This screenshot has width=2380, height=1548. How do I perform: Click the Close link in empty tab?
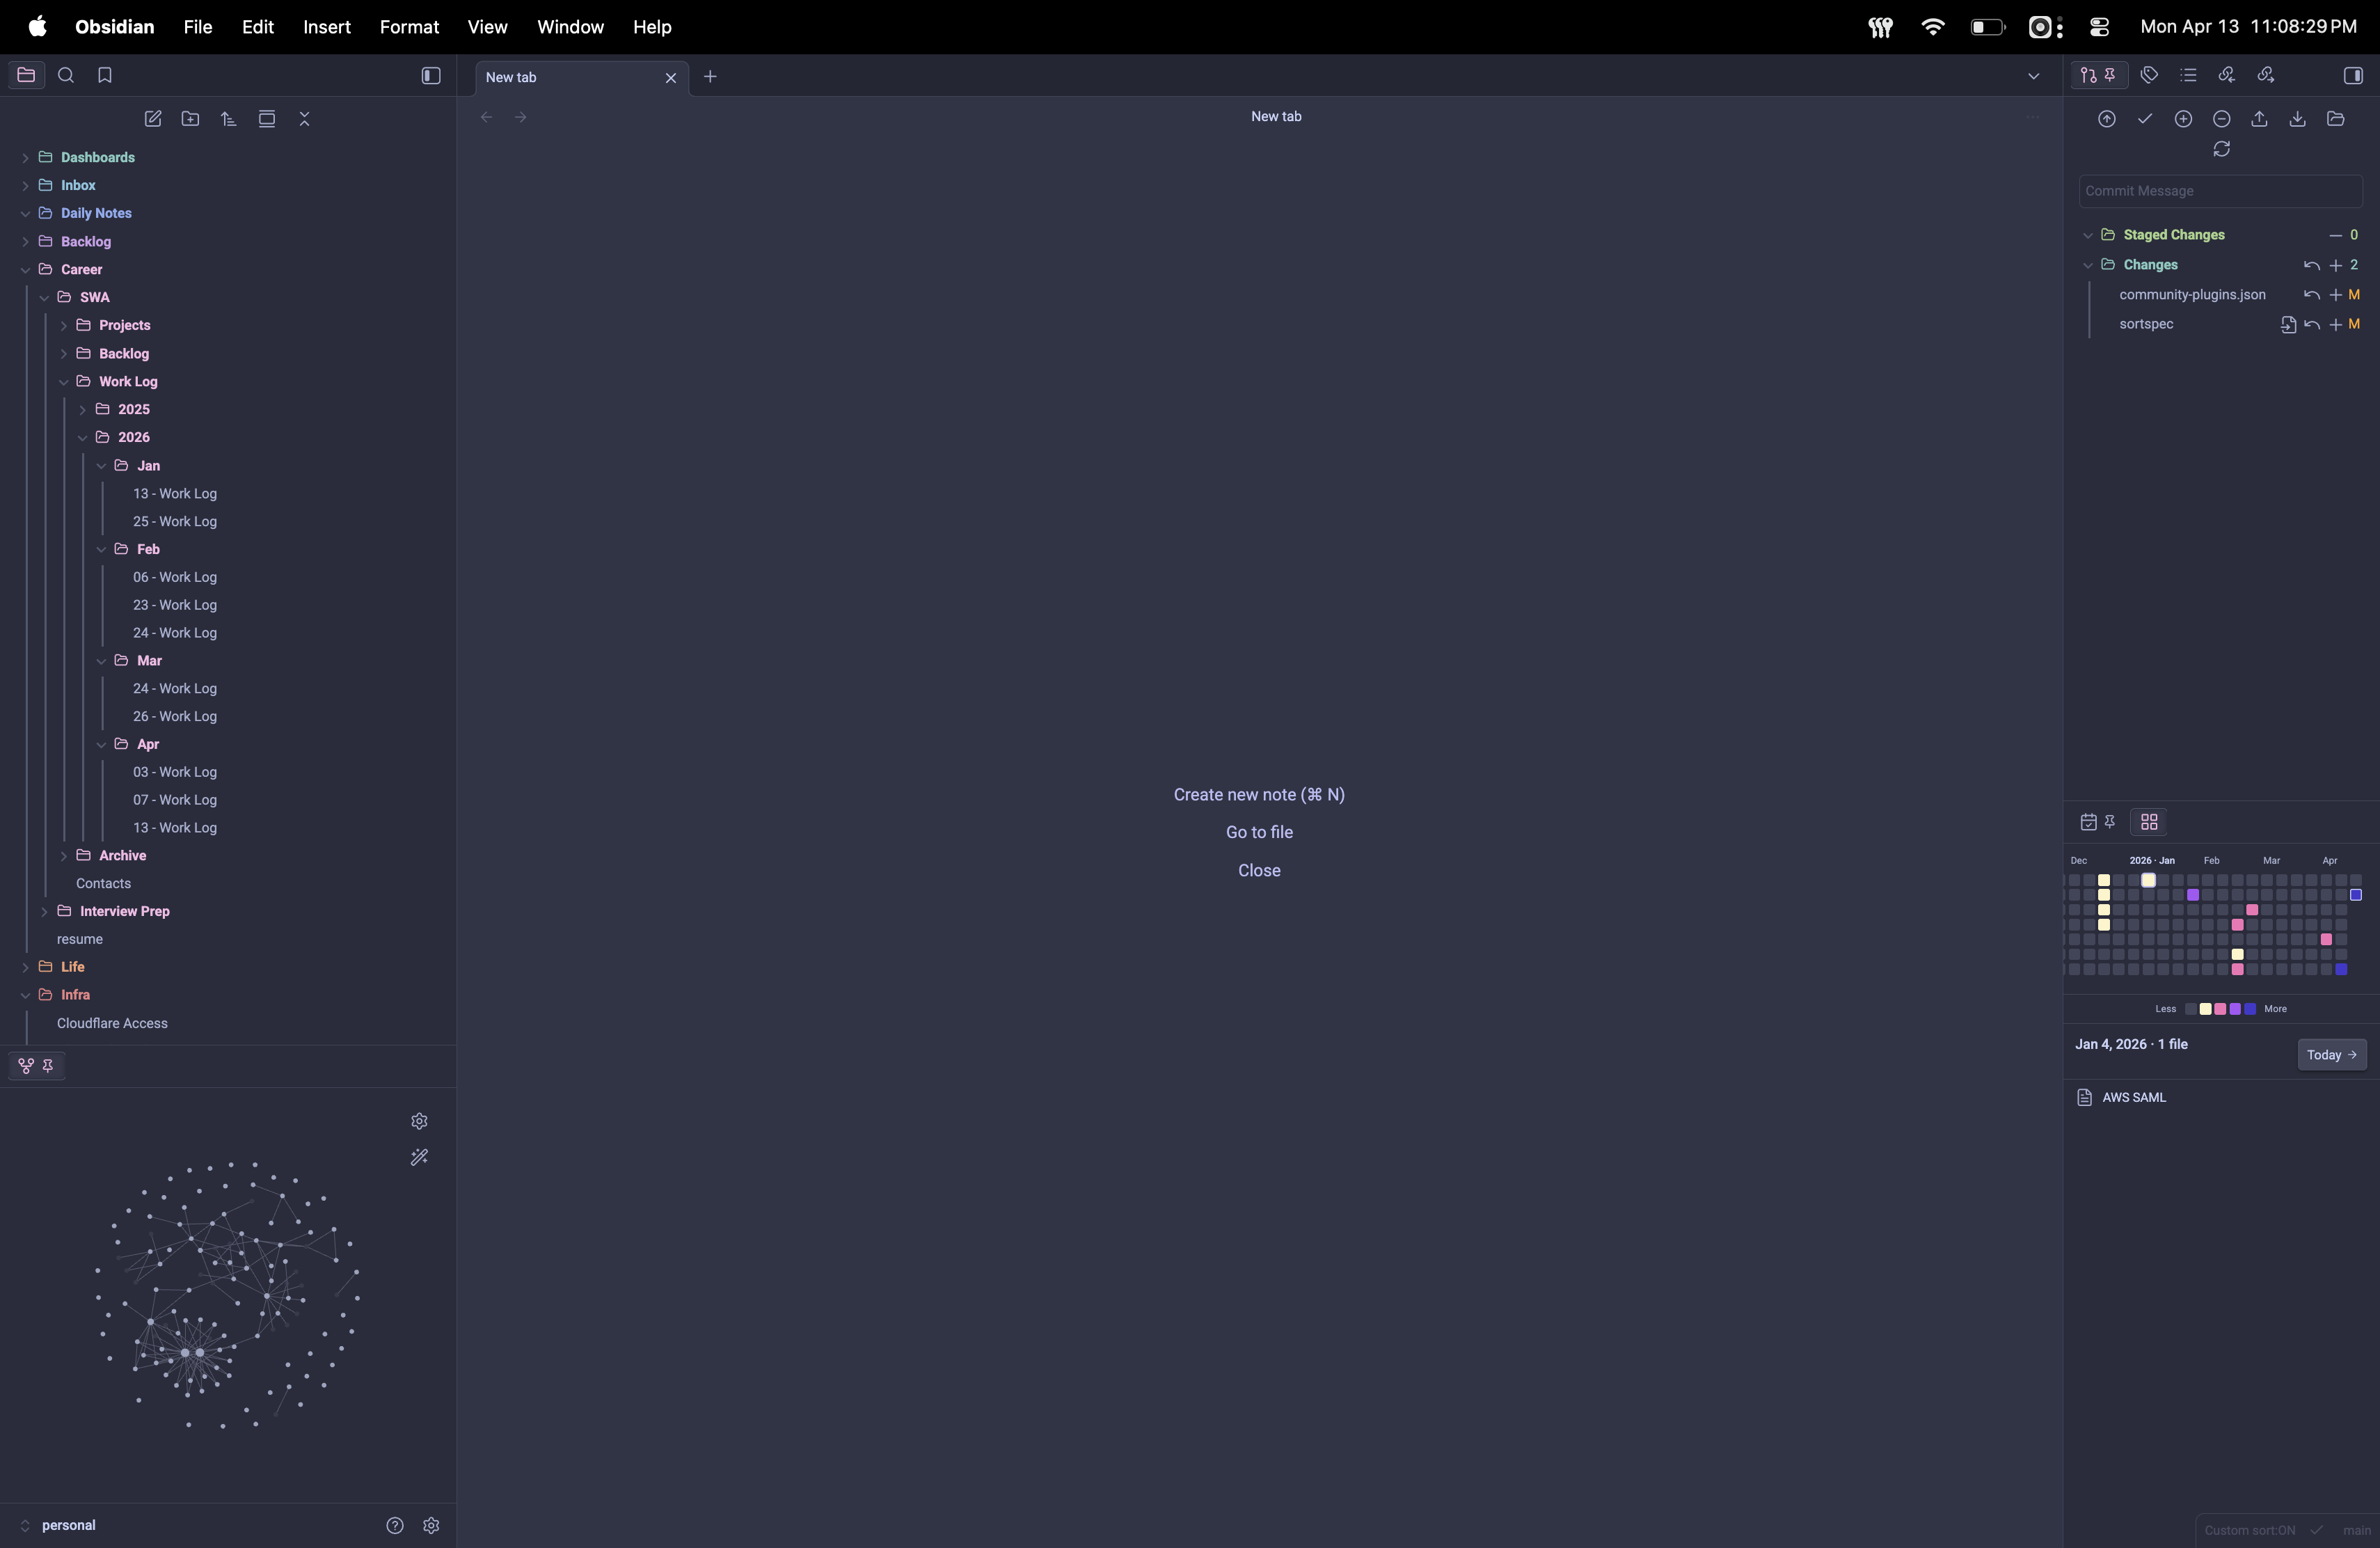(x=1259, y=871)
